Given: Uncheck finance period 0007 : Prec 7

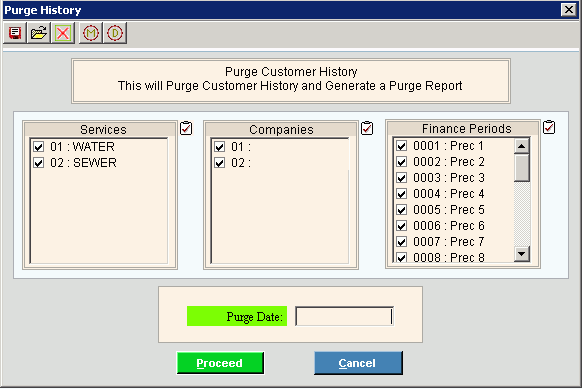Looking at the screenshot, I should (402, 241).
